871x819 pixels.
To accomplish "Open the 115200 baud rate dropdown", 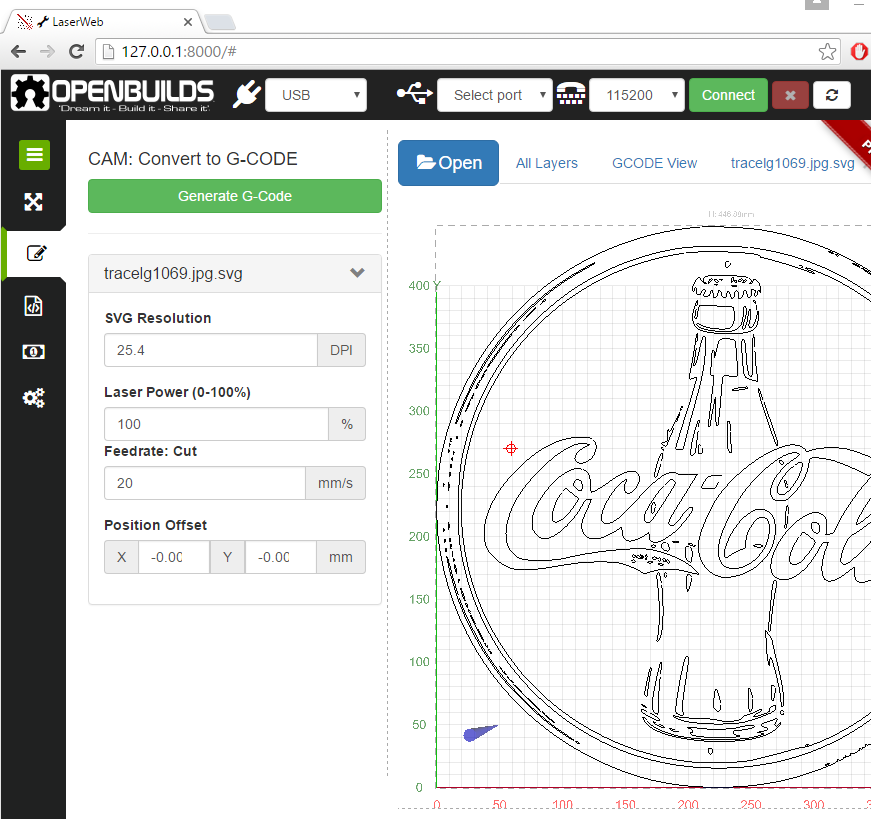I will pyautogui.click(x=637, y=95).
